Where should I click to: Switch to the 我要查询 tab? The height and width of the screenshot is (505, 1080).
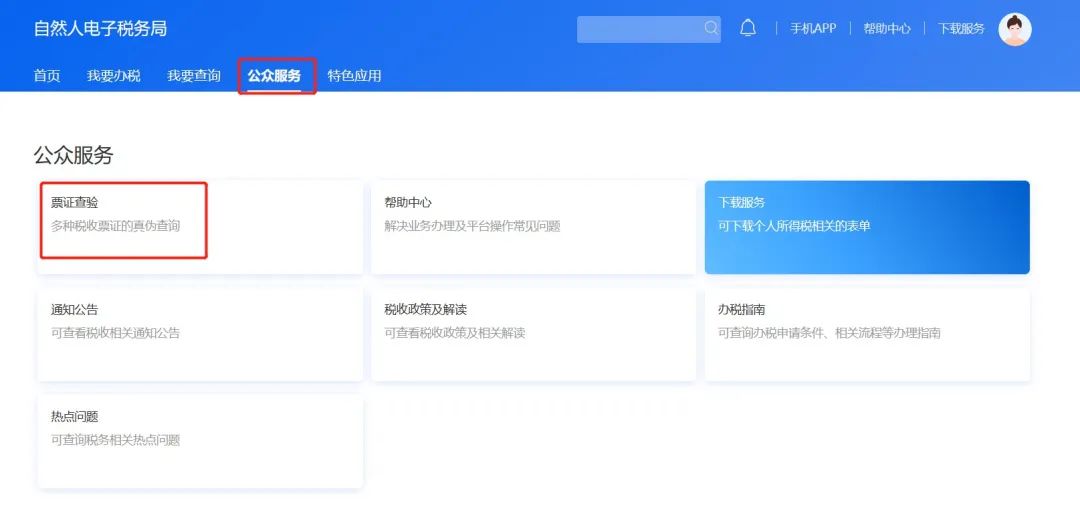tap(194, 76)
